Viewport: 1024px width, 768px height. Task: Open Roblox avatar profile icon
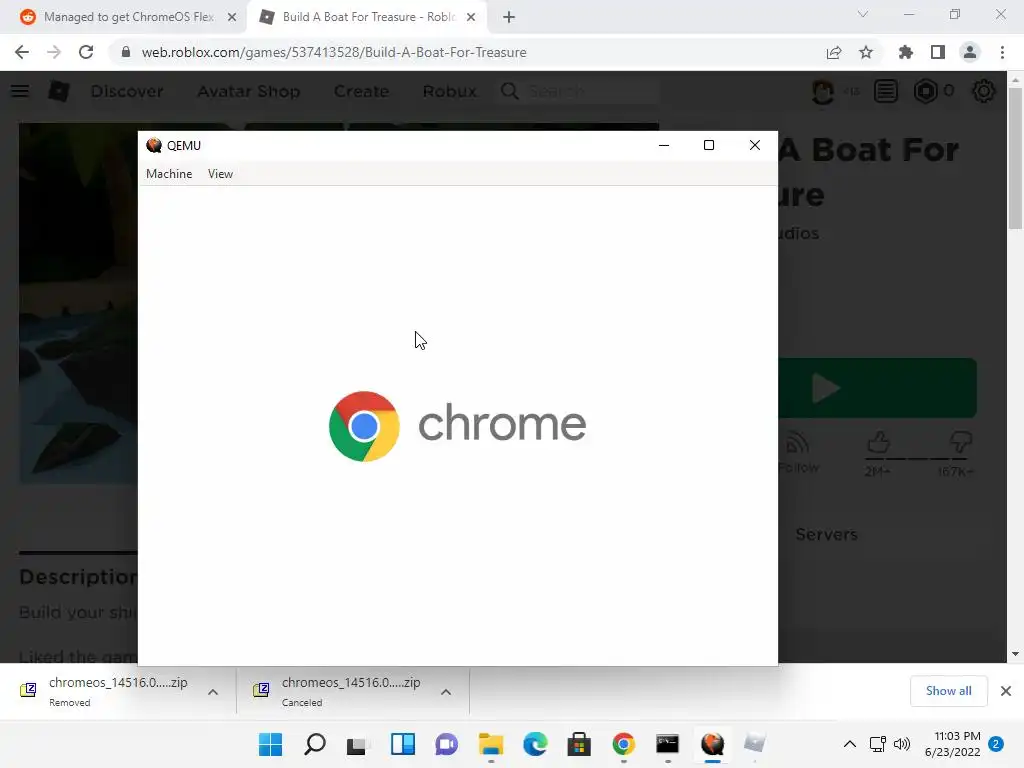(823, 91)
